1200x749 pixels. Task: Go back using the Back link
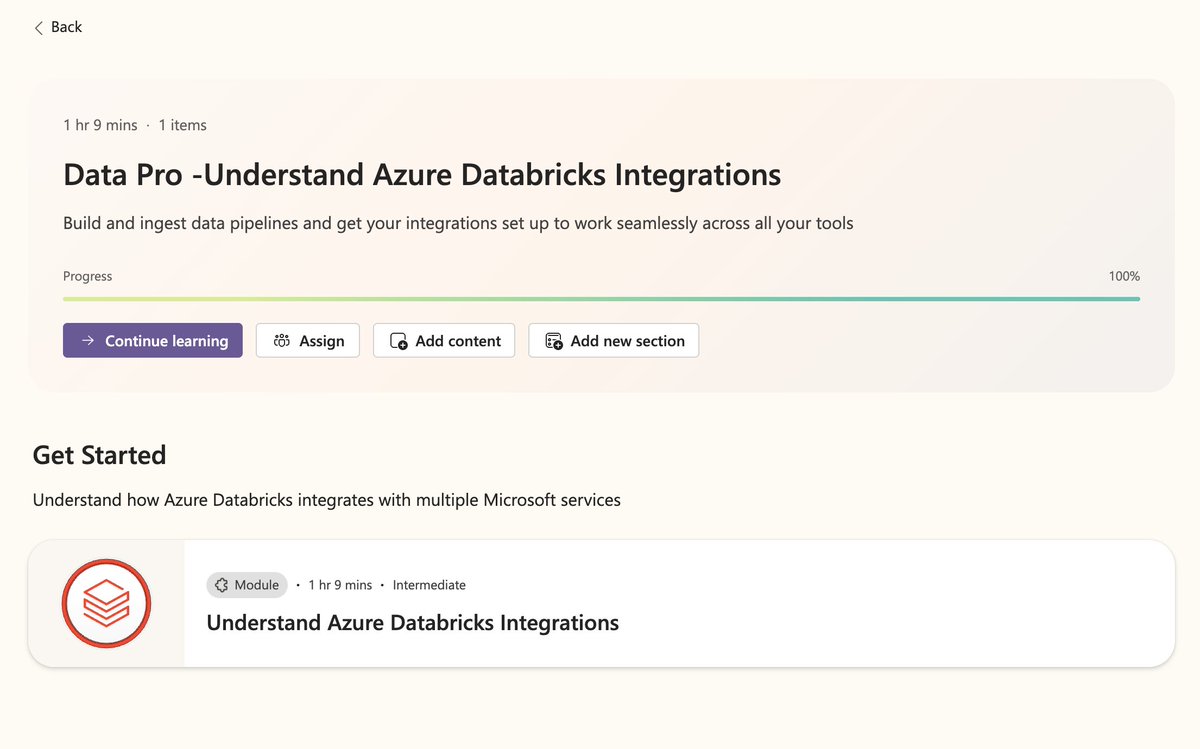(x=58, y=27)
